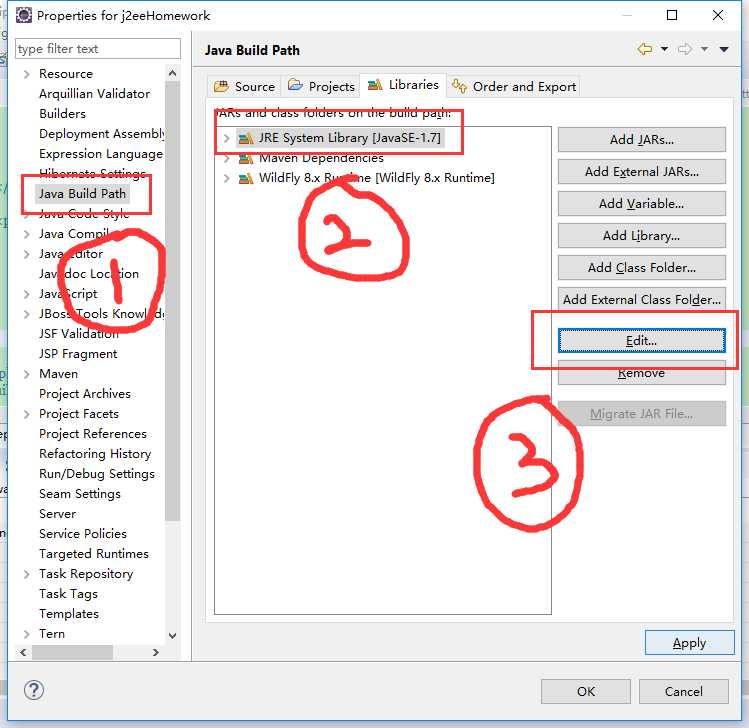Open the view menu triangle in header
Screen dimensions: 749x728
724,49
